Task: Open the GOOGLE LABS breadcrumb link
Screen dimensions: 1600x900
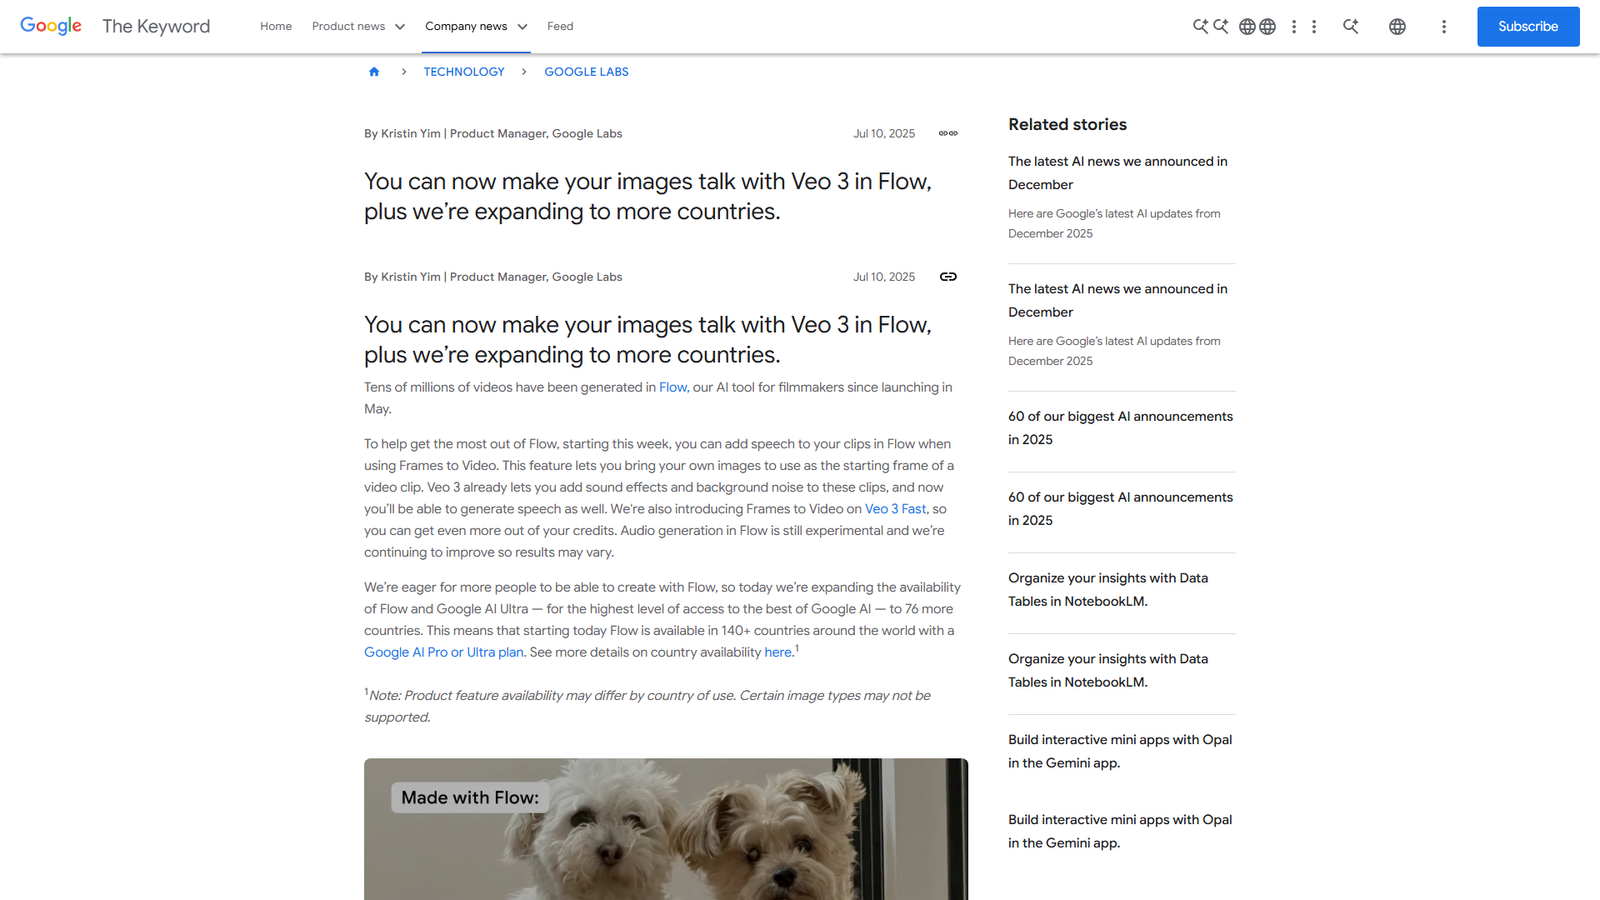Action: [586, 71]
